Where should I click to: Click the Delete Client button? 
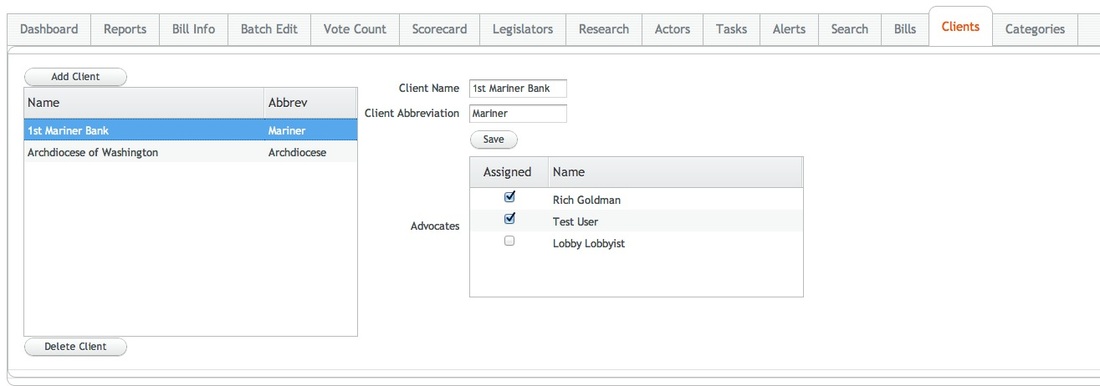click(76, 347)
